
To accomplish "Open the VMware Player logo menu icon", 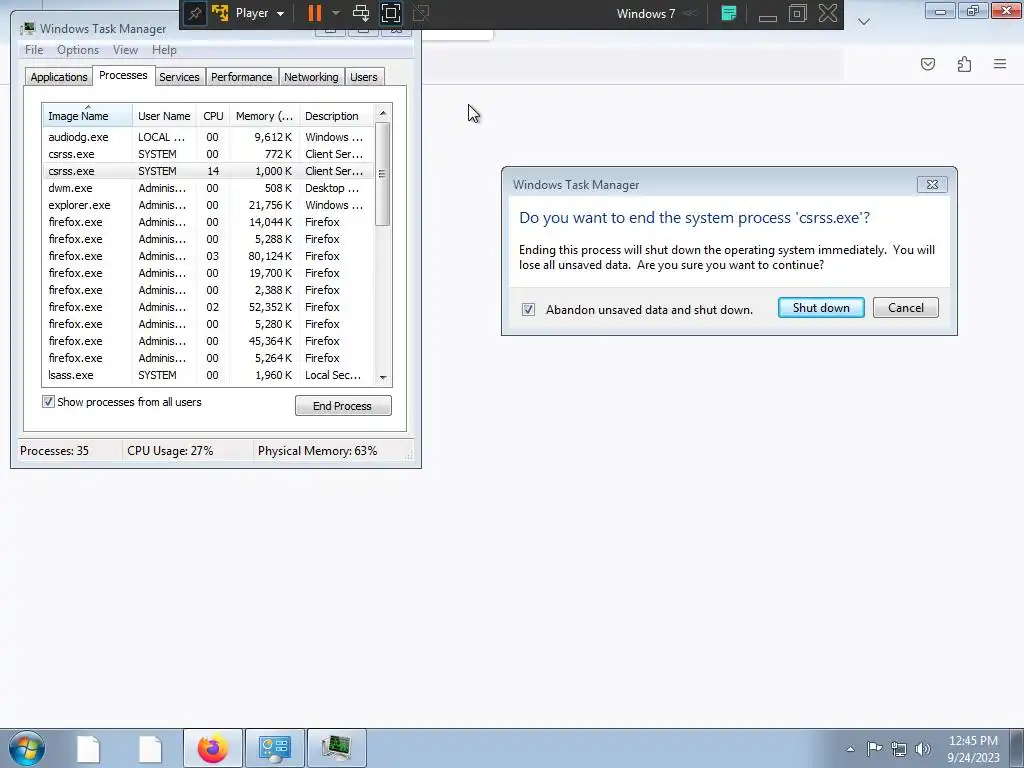I will tap(220, 13).
